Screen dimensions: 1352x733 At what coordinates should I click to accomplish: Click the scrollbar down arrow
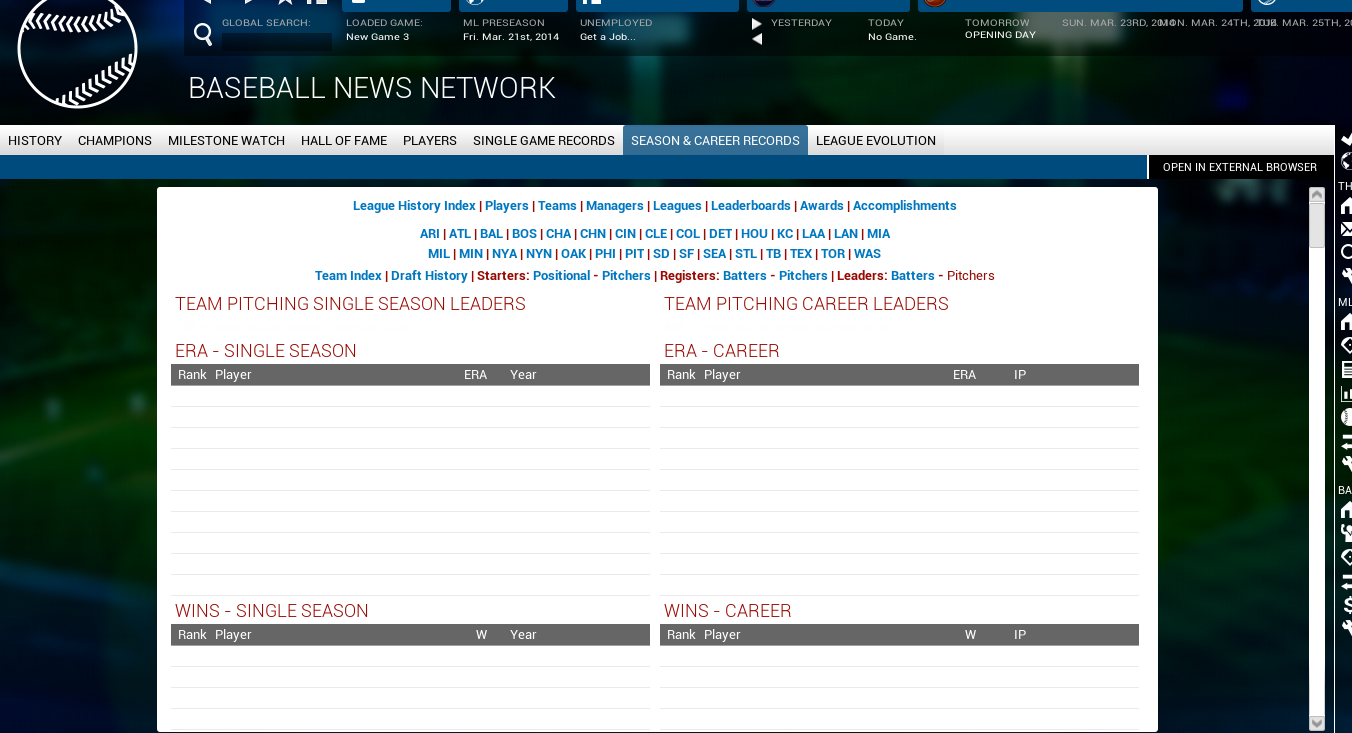click(x=1317, y=723)
